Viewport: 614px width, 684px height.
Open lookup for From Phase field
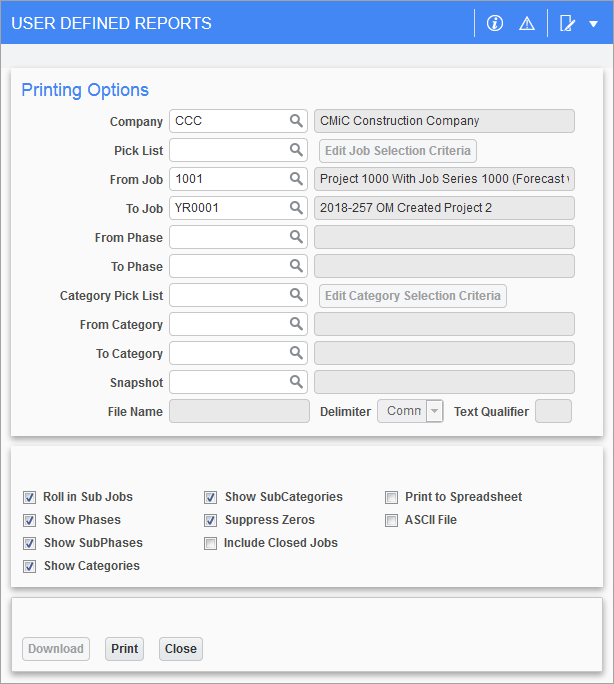(296, 237)
